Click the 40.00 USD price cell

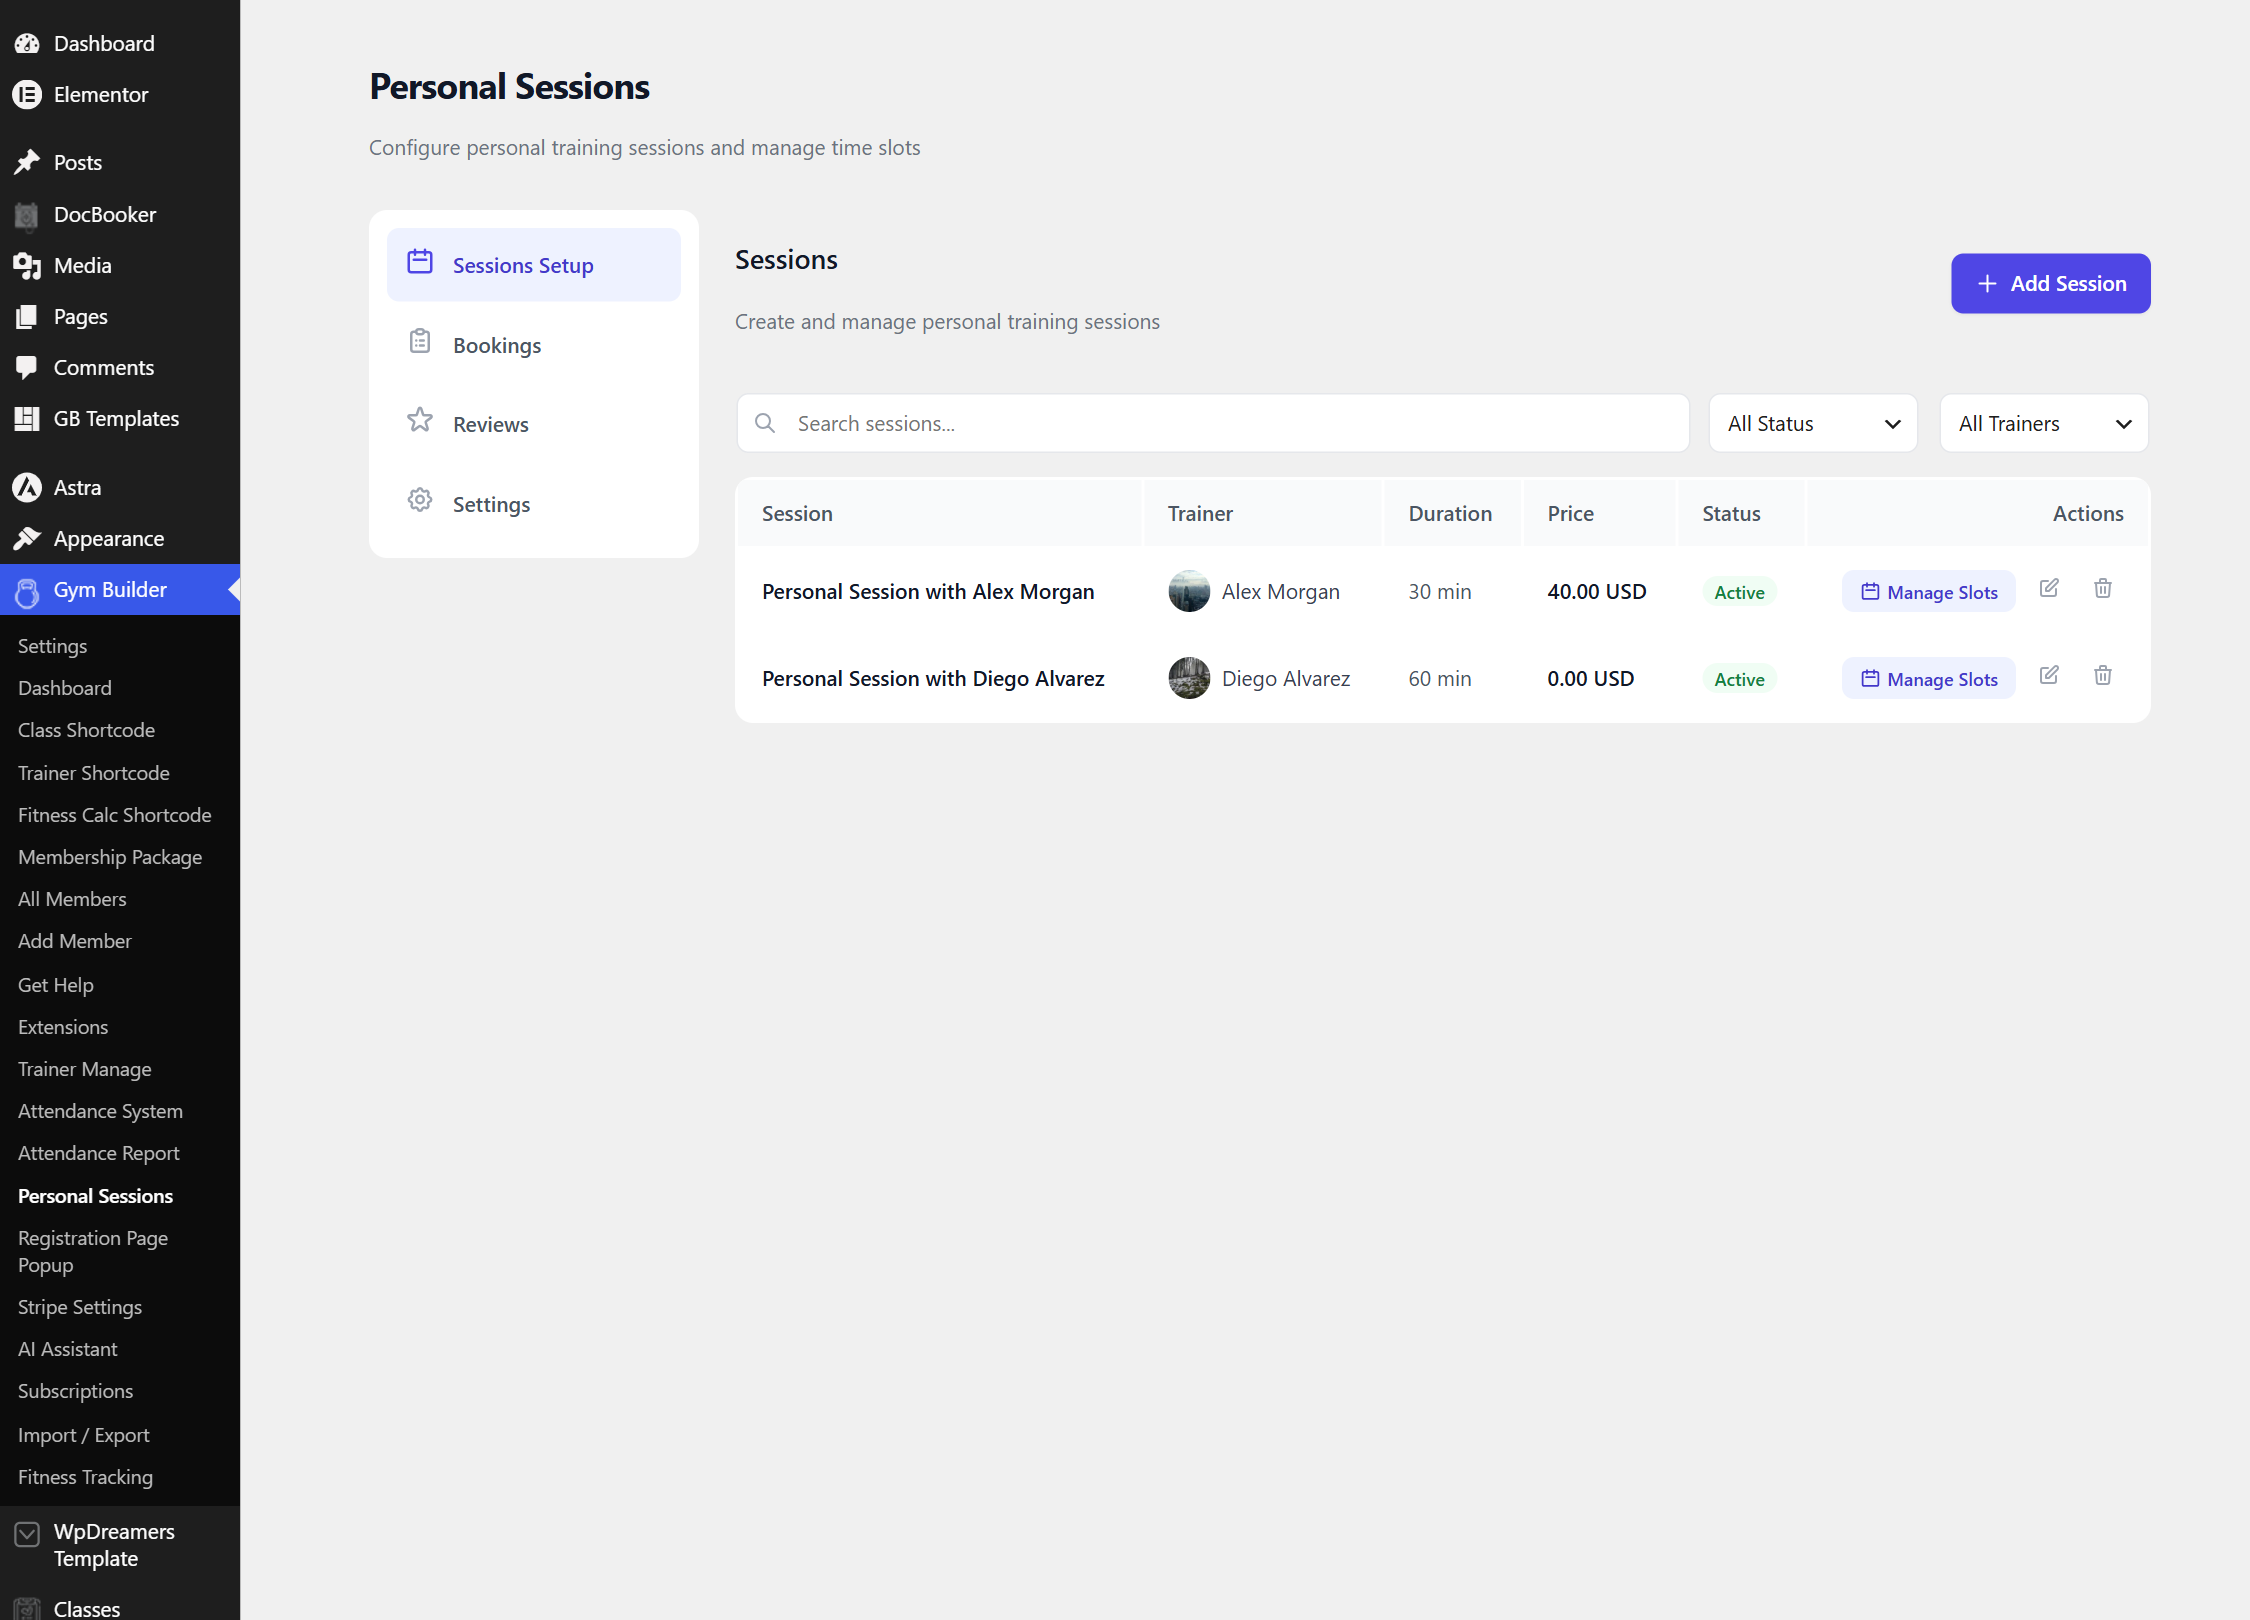[1596, 591]
